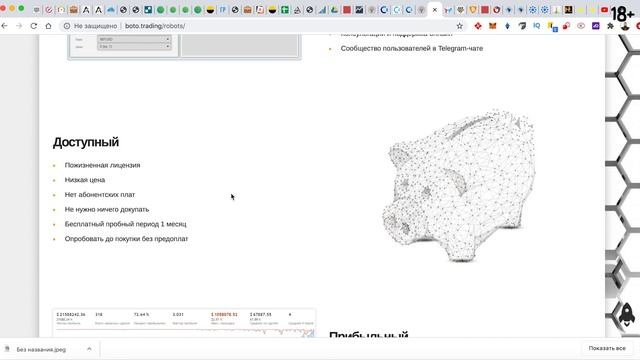The width and height of the screenshot is (640, 360).
Task: Switch to the yellow shield tab
Action: [x=473, y=10]
